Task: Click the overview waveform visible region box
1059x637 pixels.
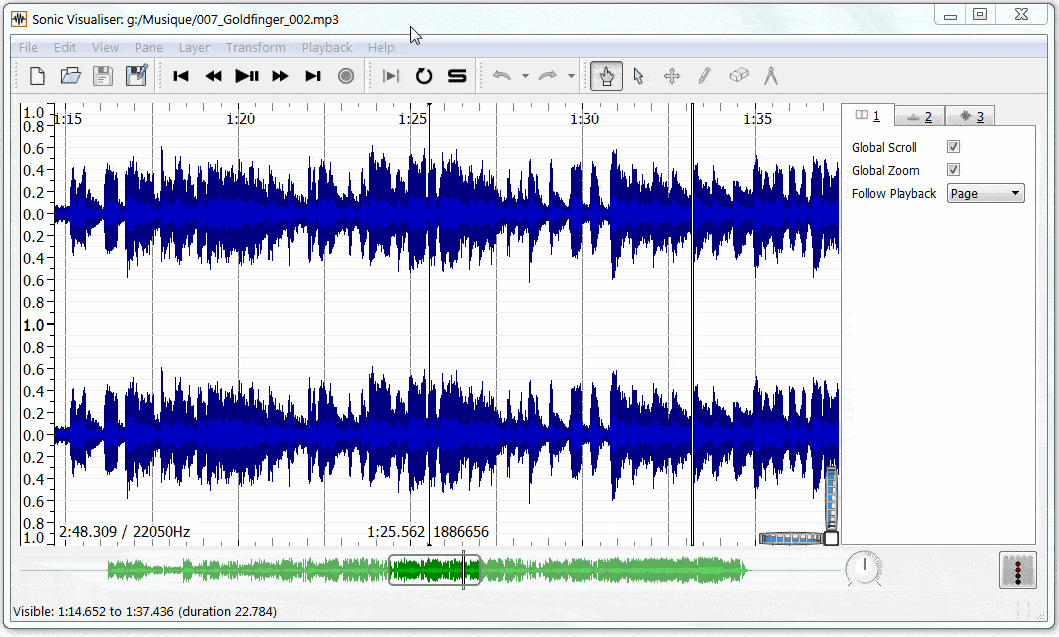Action: click(x=434, y=570)
